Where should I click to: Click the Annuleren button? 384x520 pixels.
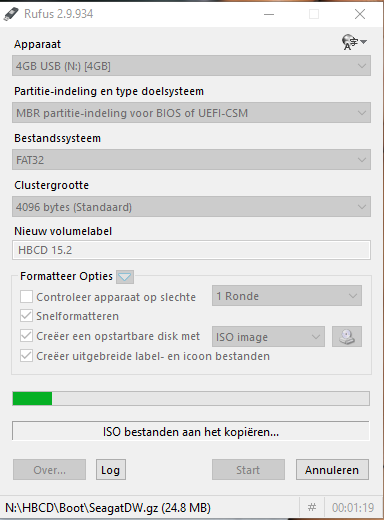332,470
